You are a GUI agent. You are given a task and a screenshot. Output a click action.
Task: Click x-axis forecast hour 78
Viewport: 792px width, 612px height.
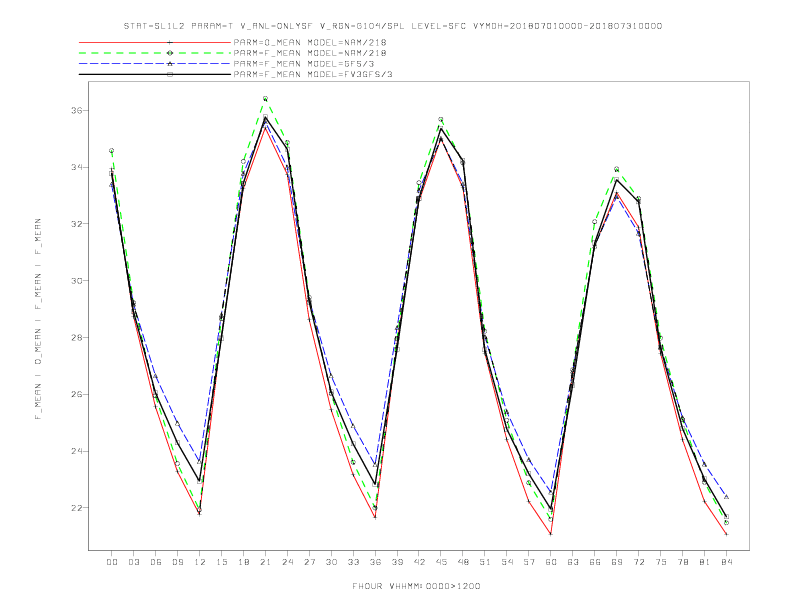tap(683, 562)
